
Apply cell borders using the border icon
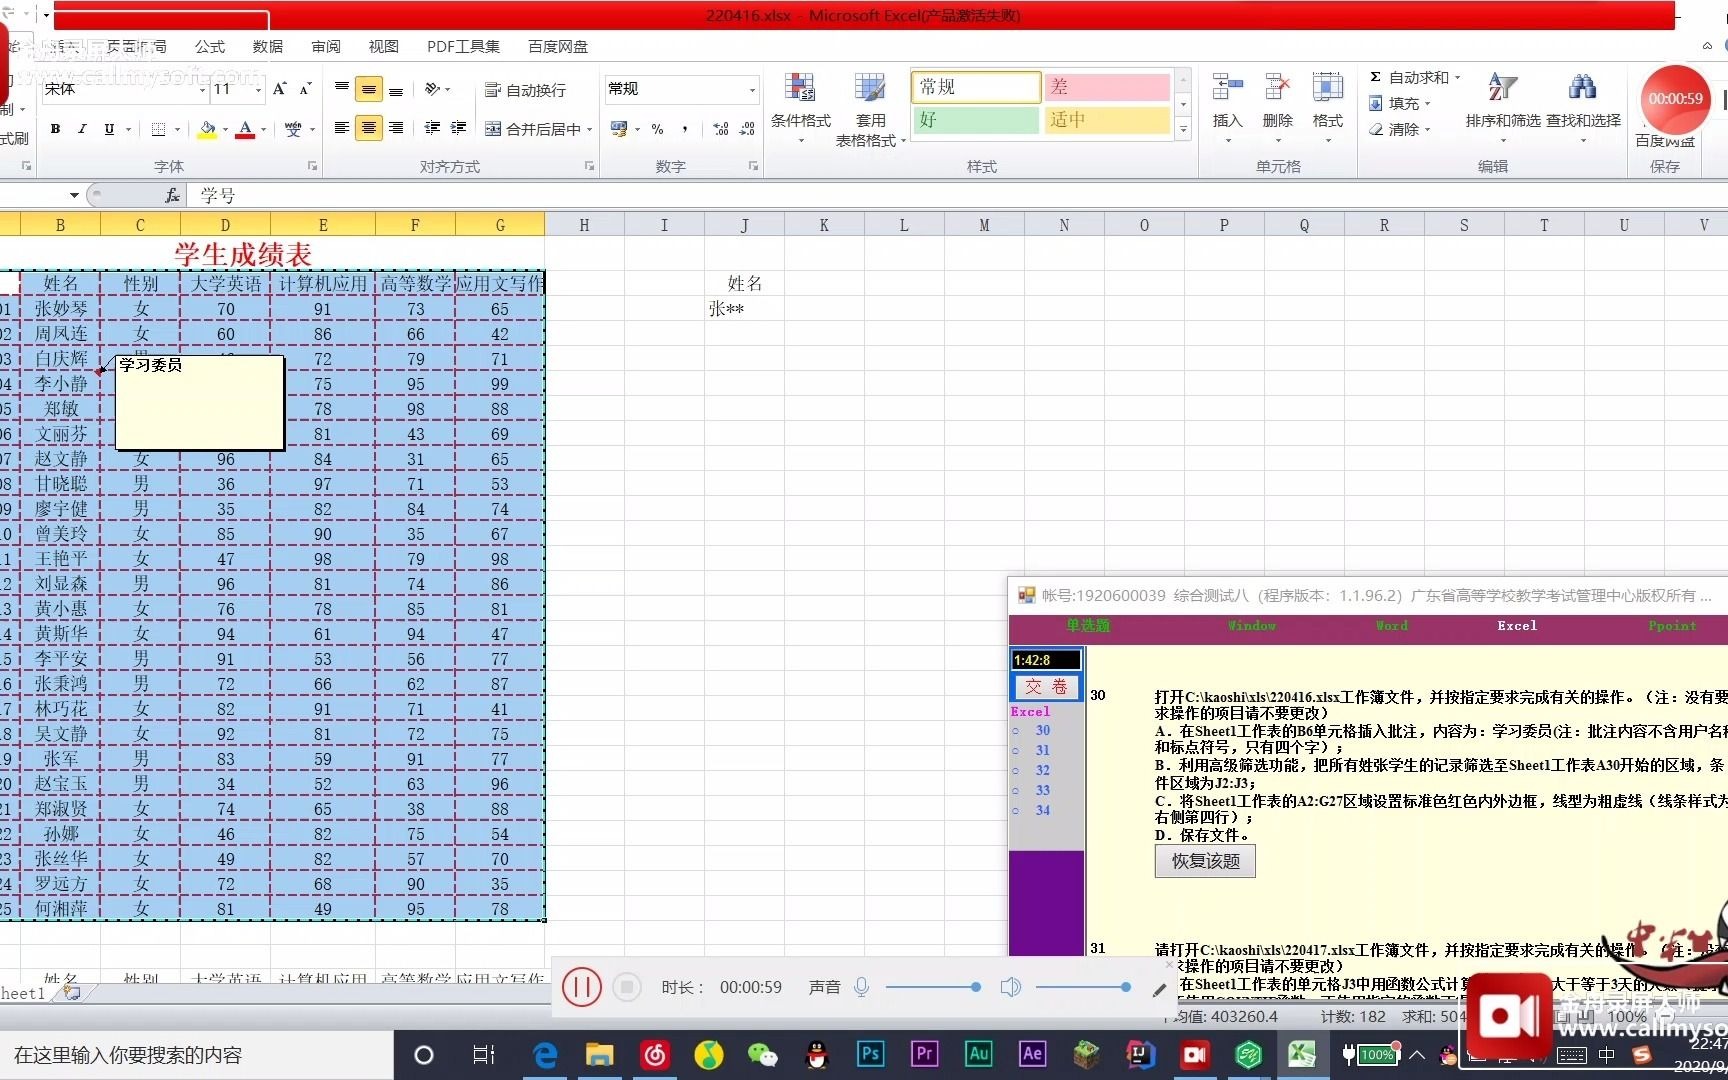158,129
